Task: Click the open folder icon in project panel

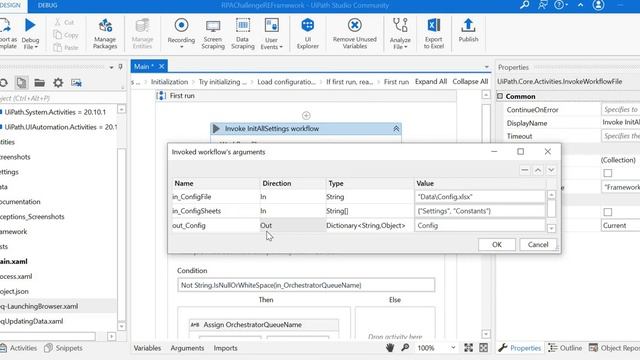Action: pos(40,83)
